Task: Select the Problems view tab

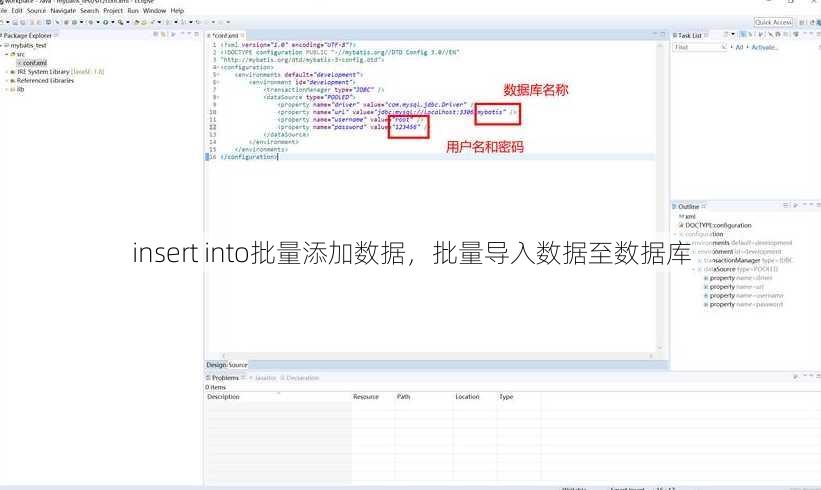Action: pos(225,377)
